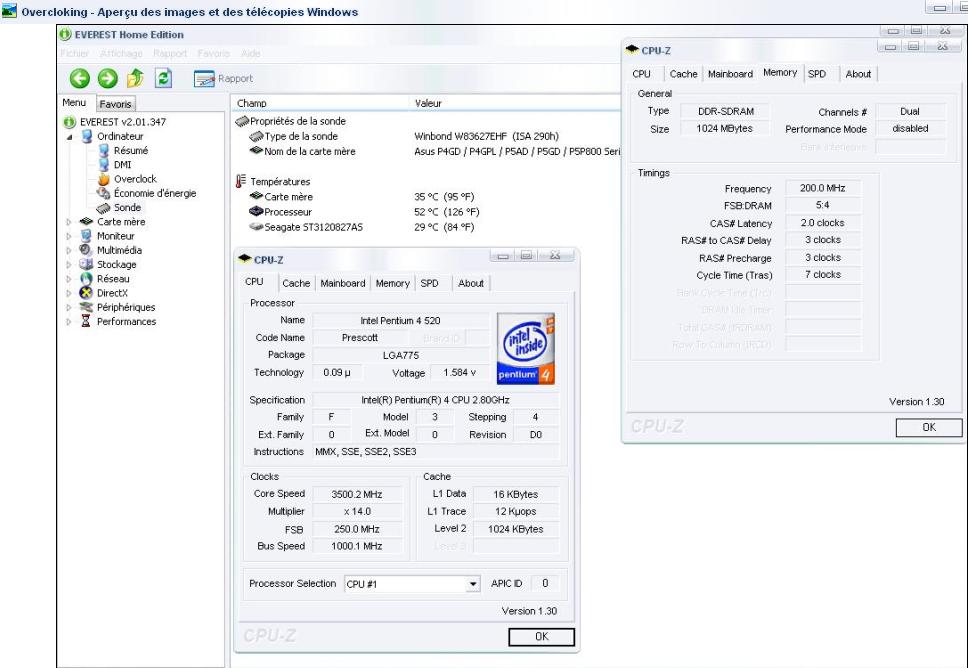
Task: Click the memory Frequency value "200.0 MHz"
Action: pos(823,188)
